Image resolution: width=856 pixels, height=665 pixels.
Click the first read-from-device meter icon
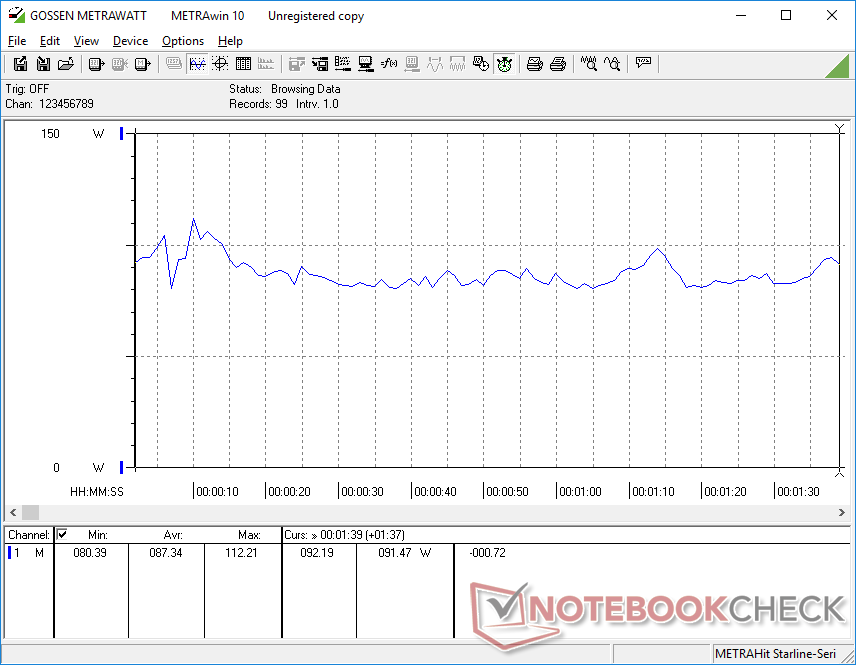pyautogui.click(x=97, y=64)
